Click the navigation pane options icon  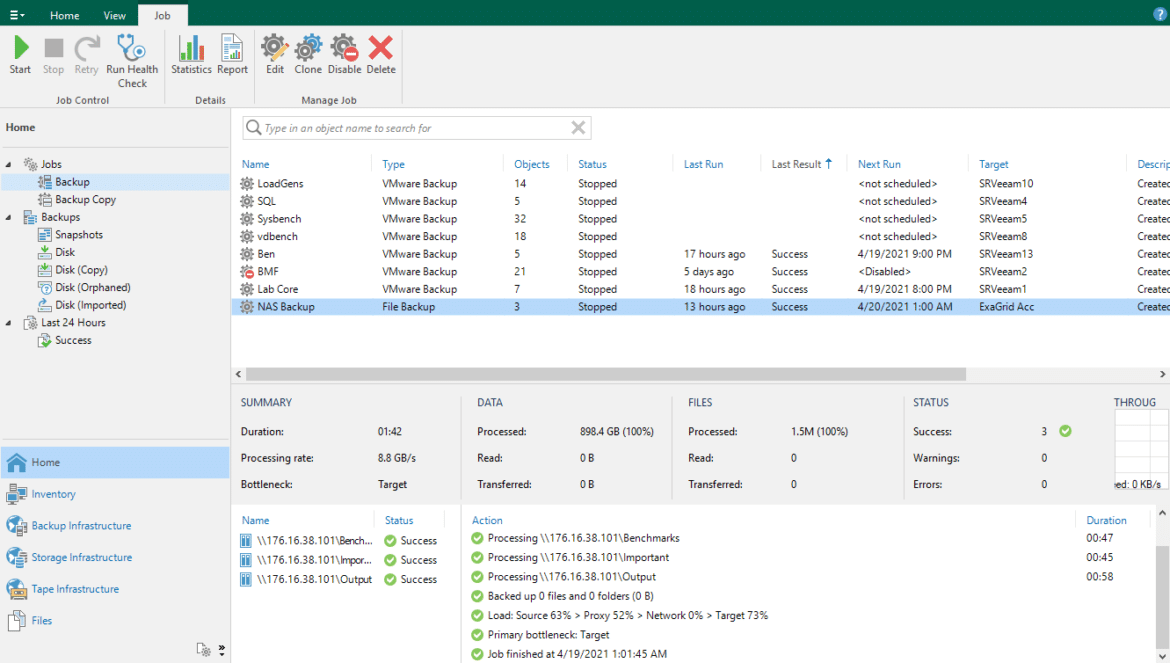pos(203,650)
